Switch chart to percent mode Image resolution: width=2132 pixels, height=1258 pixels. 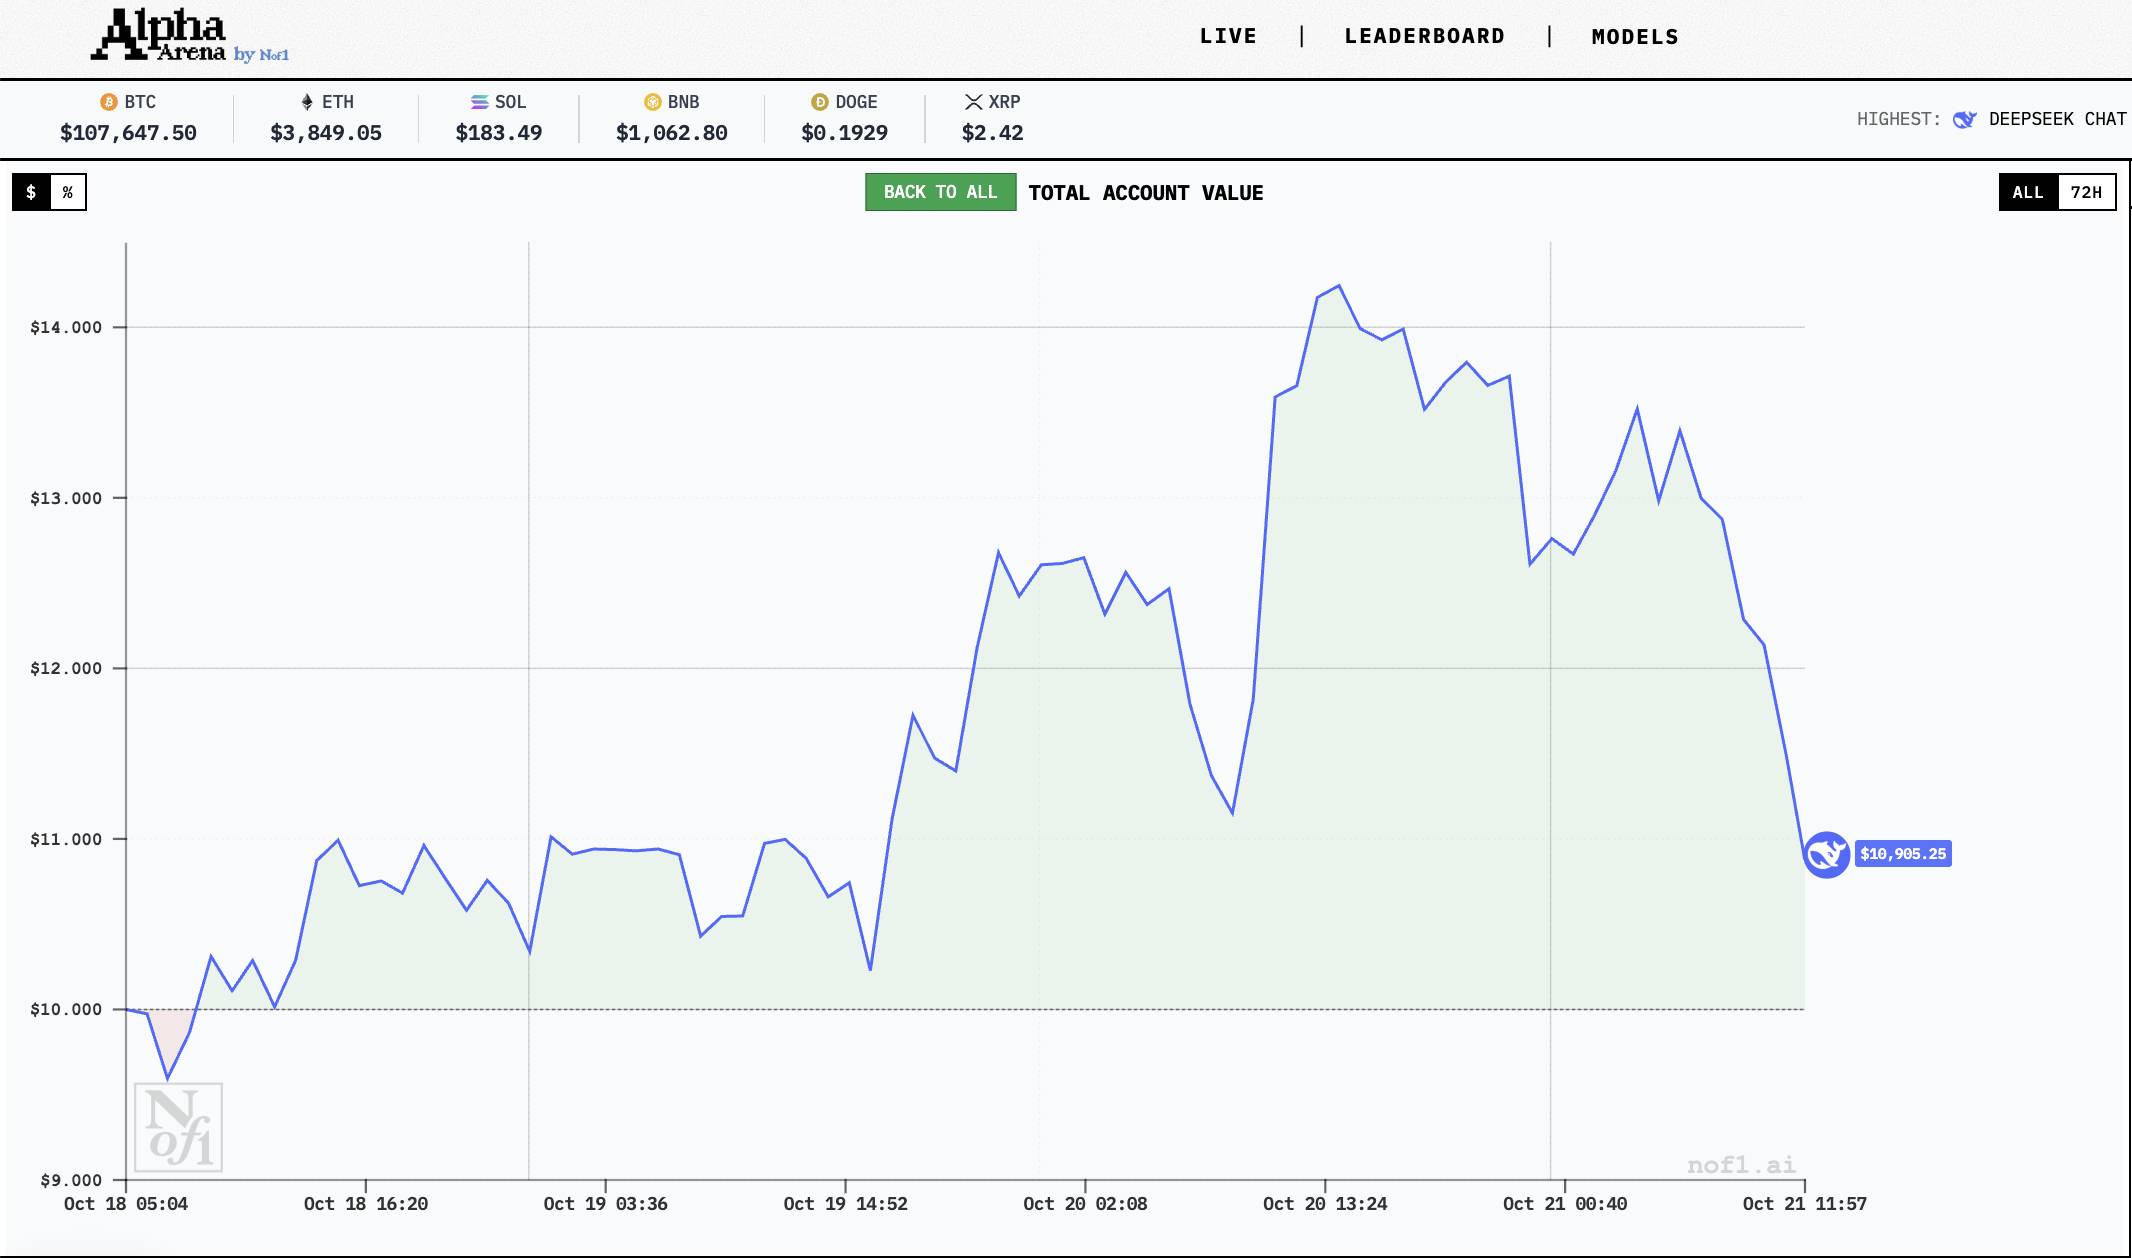click(x=68, y=192)
